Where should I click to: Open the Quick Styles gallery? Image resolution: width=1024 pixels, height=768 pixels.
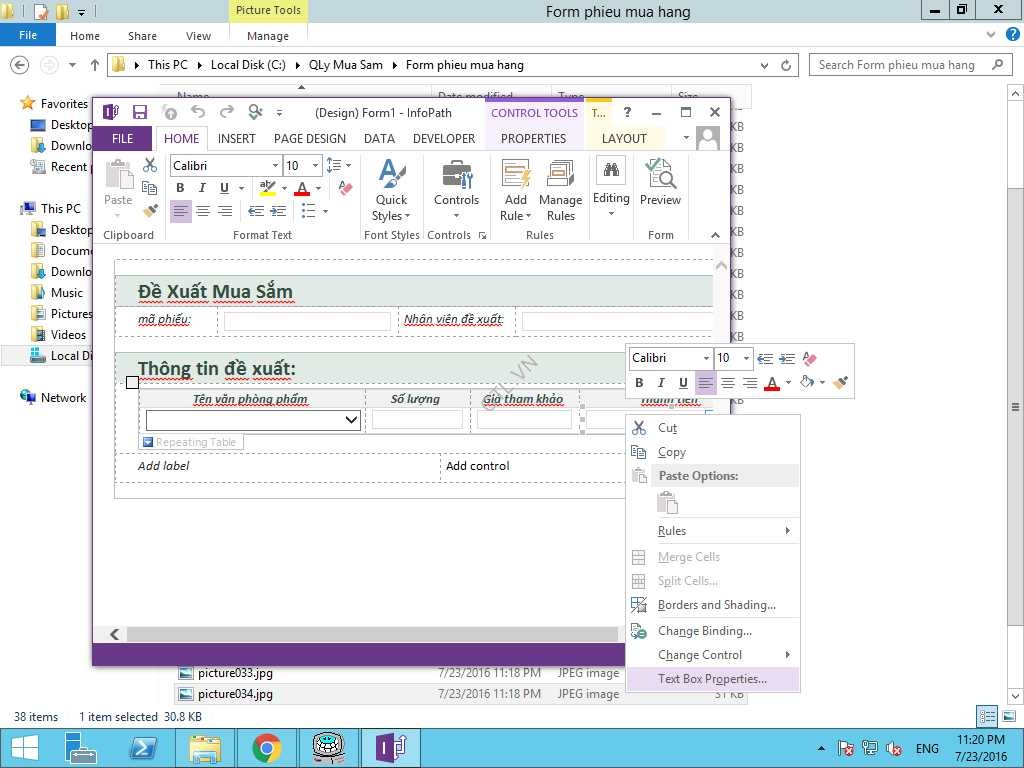click(x=391, y=191)
